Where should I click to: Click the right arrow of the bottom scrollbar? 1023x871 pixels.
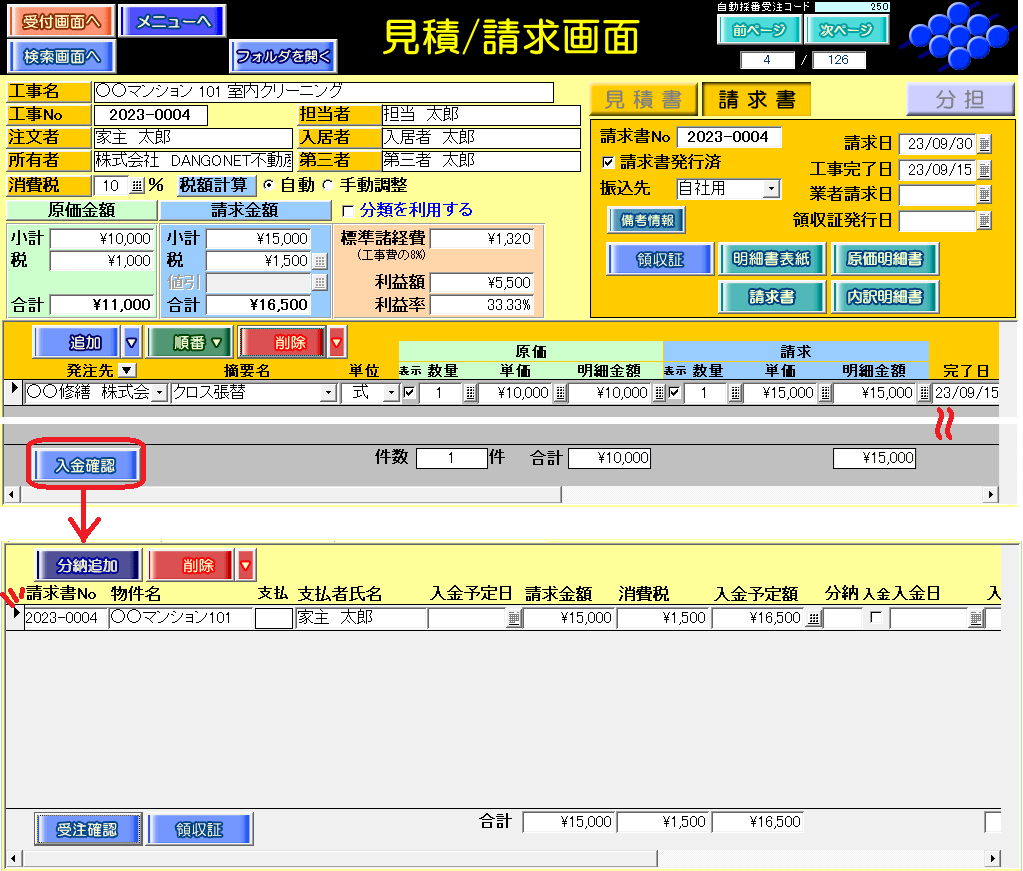click(x=992, y=859)
